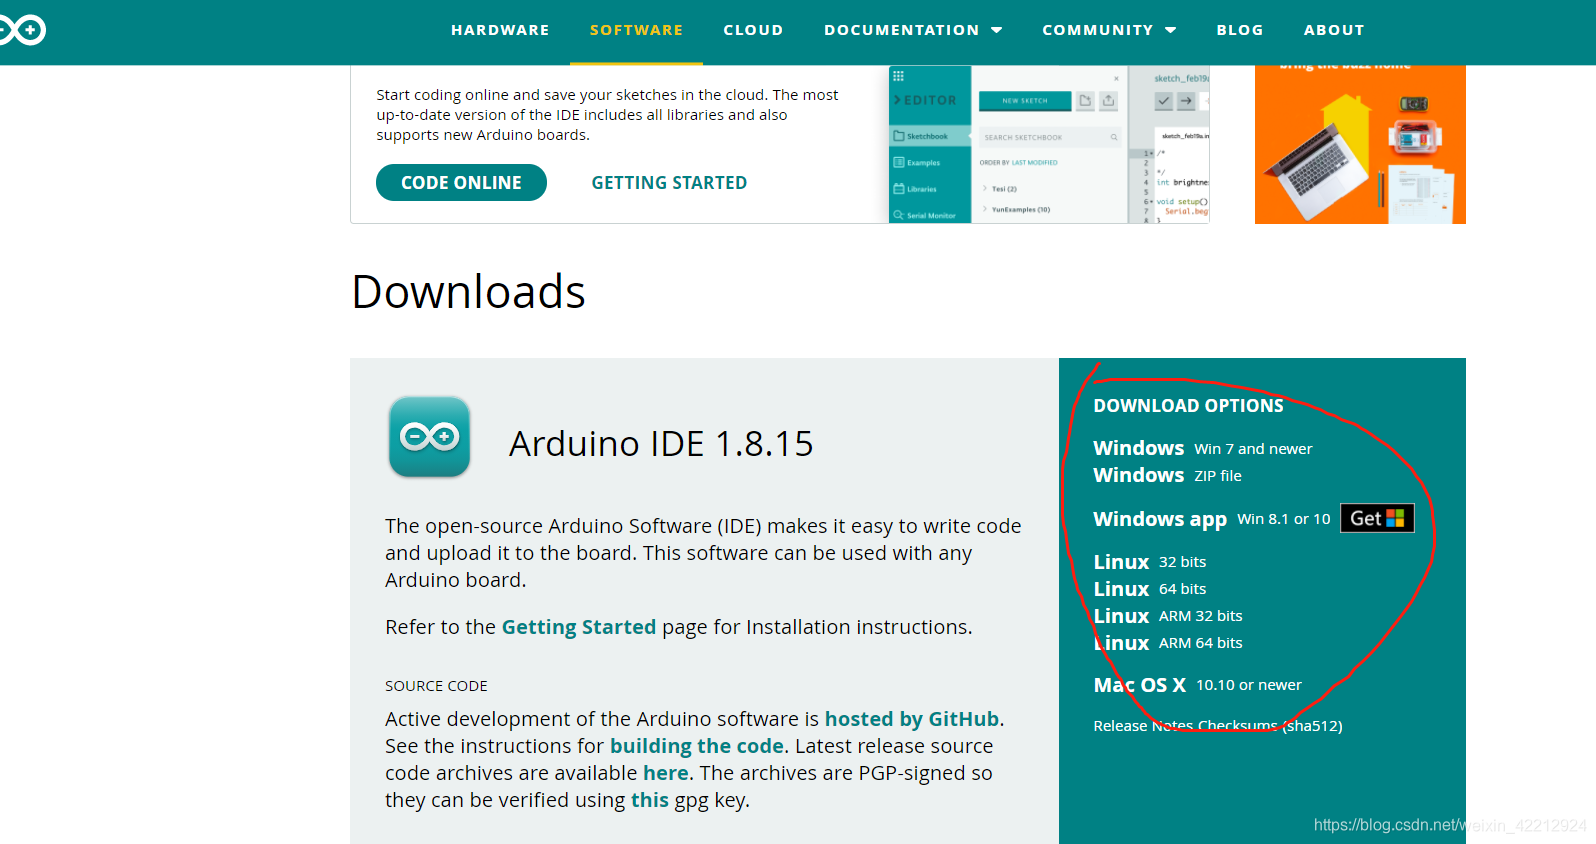Click the orange laptop promo image

[1359, 145]
